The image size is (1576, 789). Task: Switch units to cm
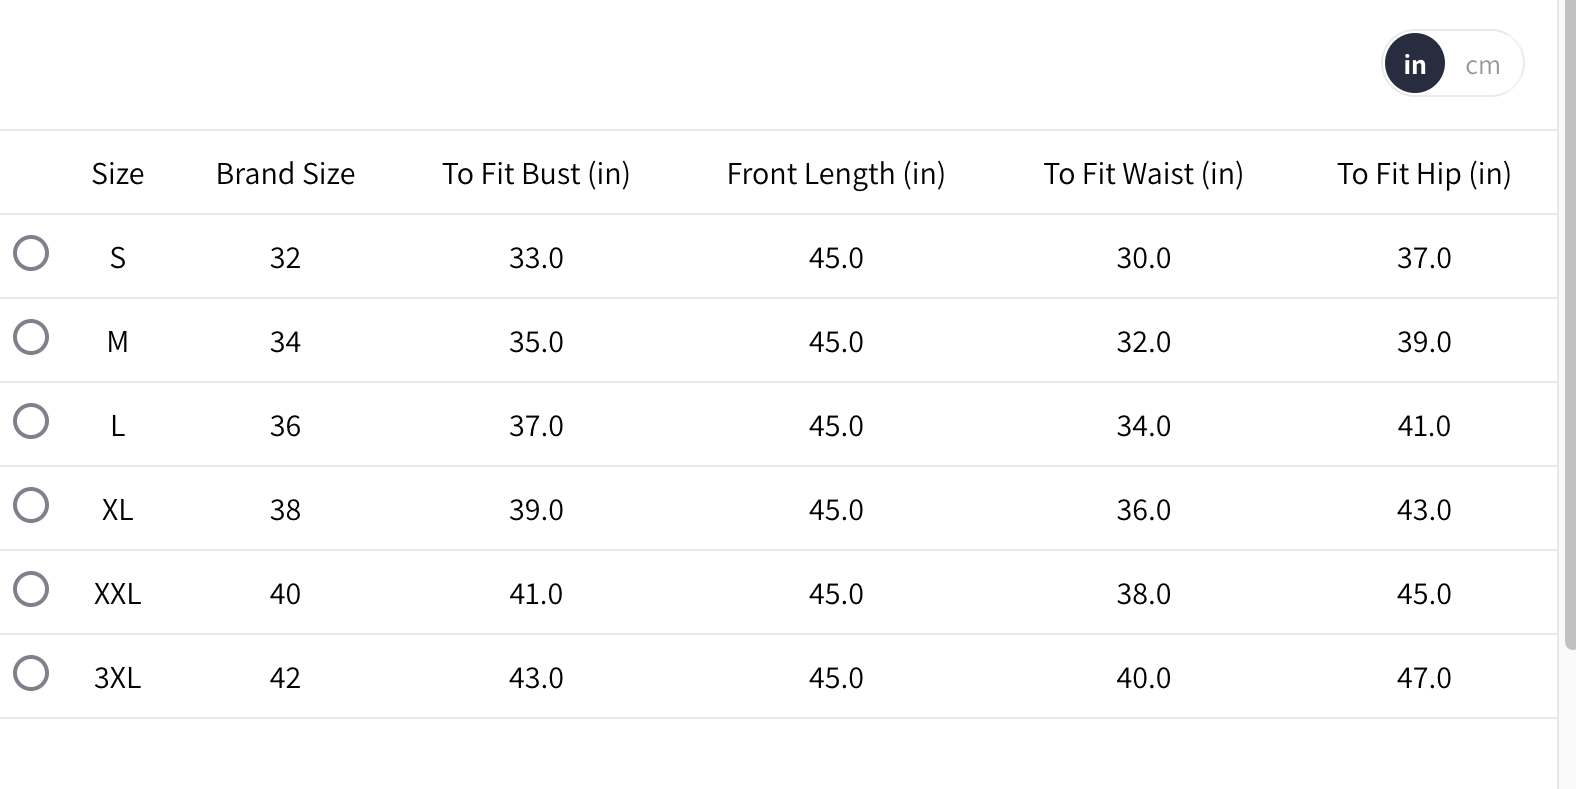(x=1482, y=65)
